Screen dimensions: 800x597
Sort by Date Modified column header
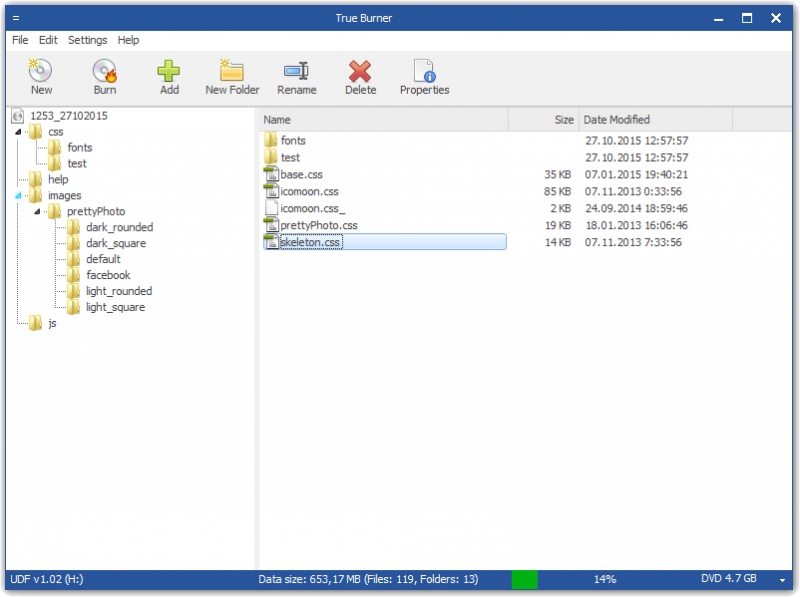point(656,120)
